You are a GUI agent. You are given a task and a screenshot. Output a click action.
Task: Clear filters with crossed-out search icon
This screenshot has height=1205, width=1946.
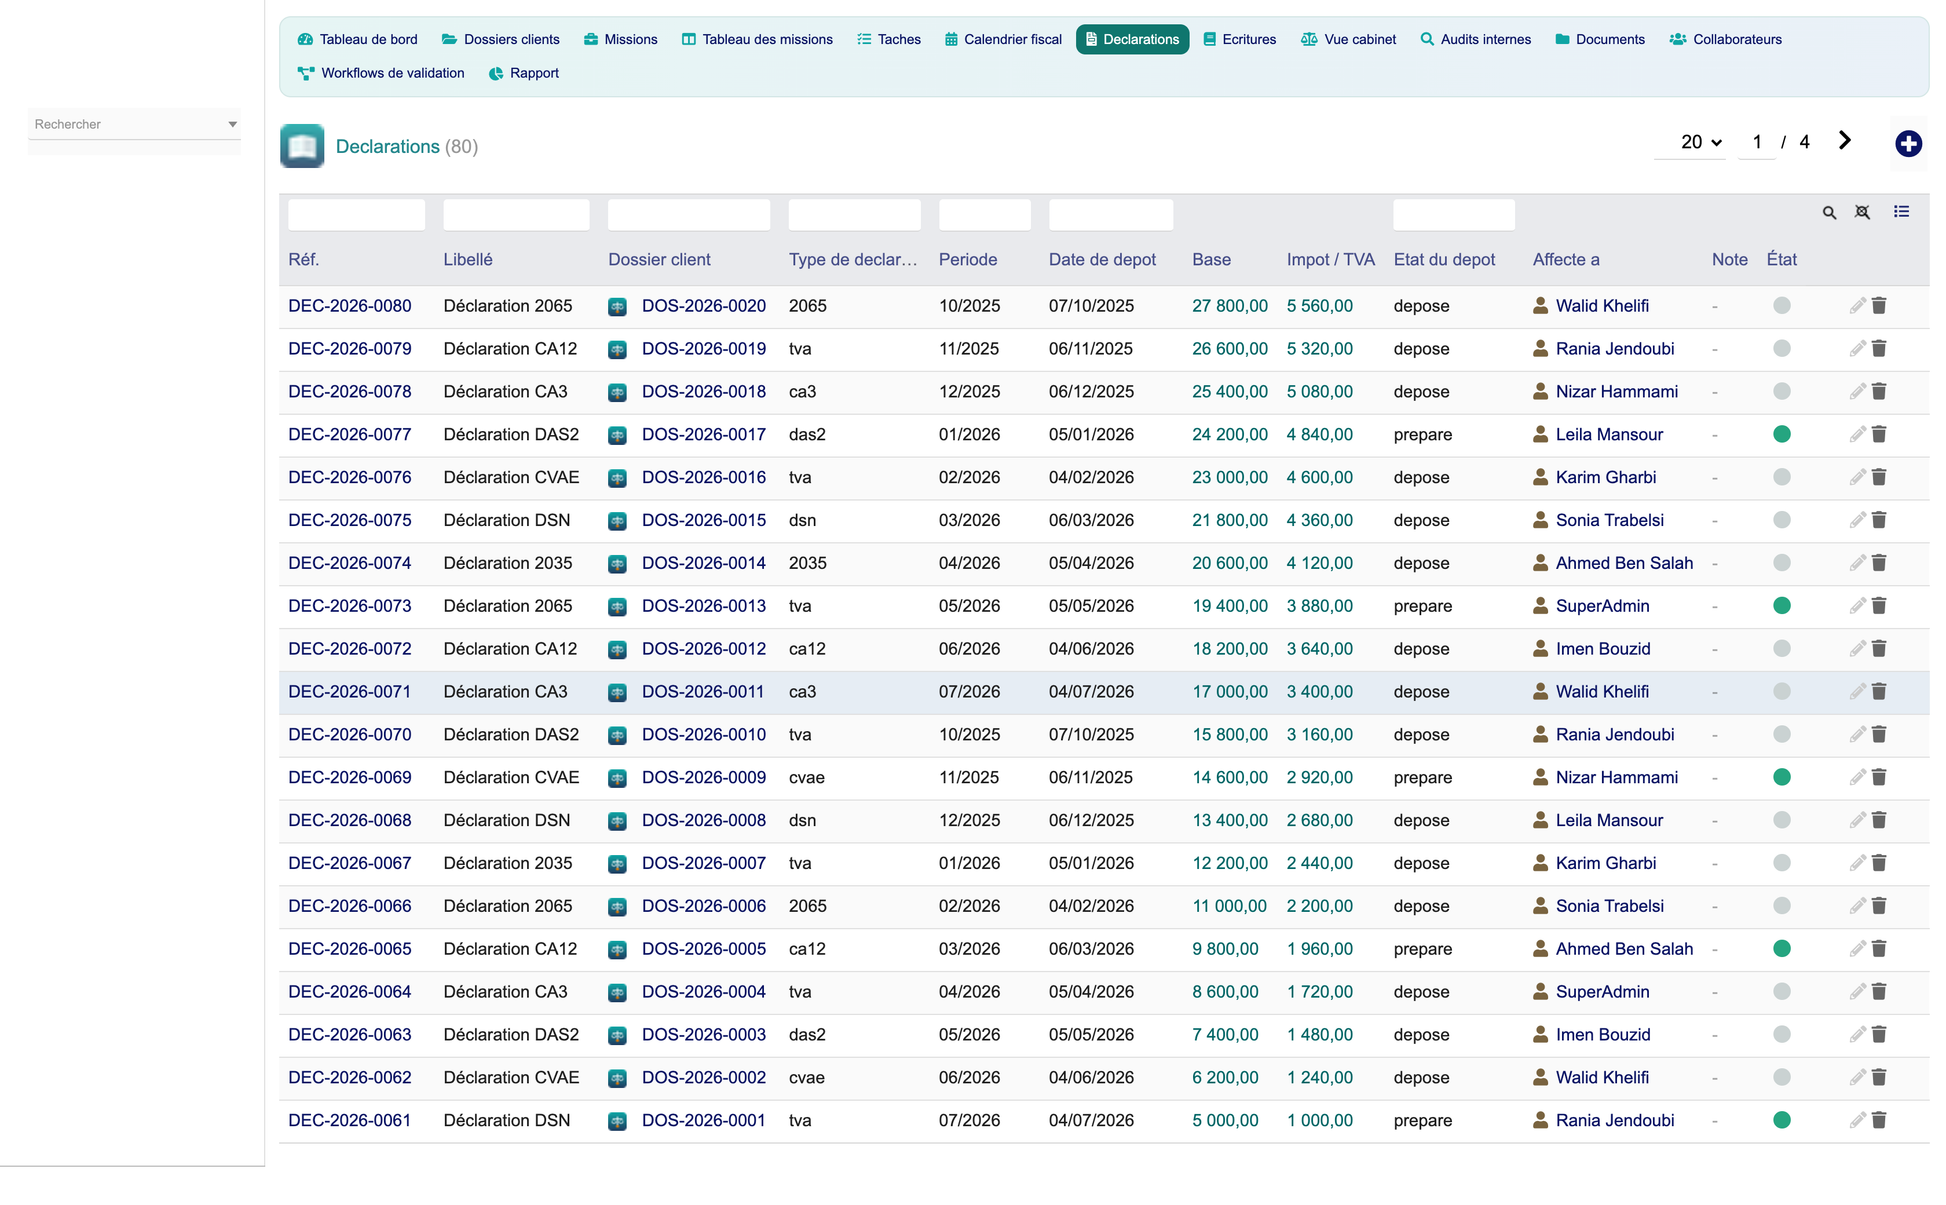(x=1862, y=212)
